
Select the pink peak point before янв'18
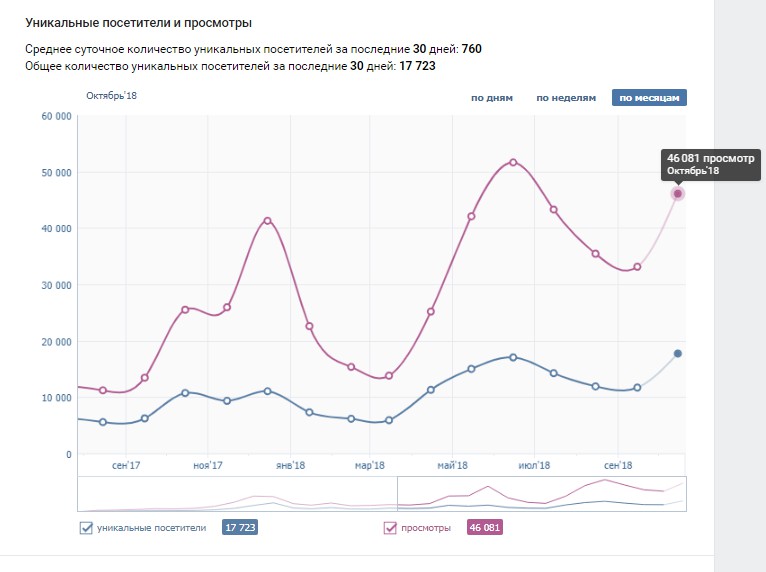[267, 221]
